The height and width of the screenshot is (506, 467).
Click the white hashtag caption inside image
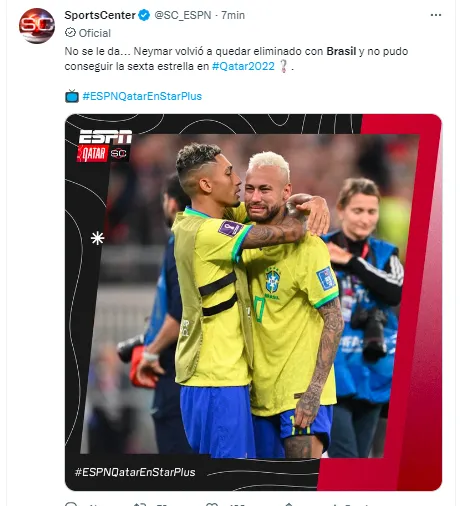pyautogui.click(x=135, y=472)
